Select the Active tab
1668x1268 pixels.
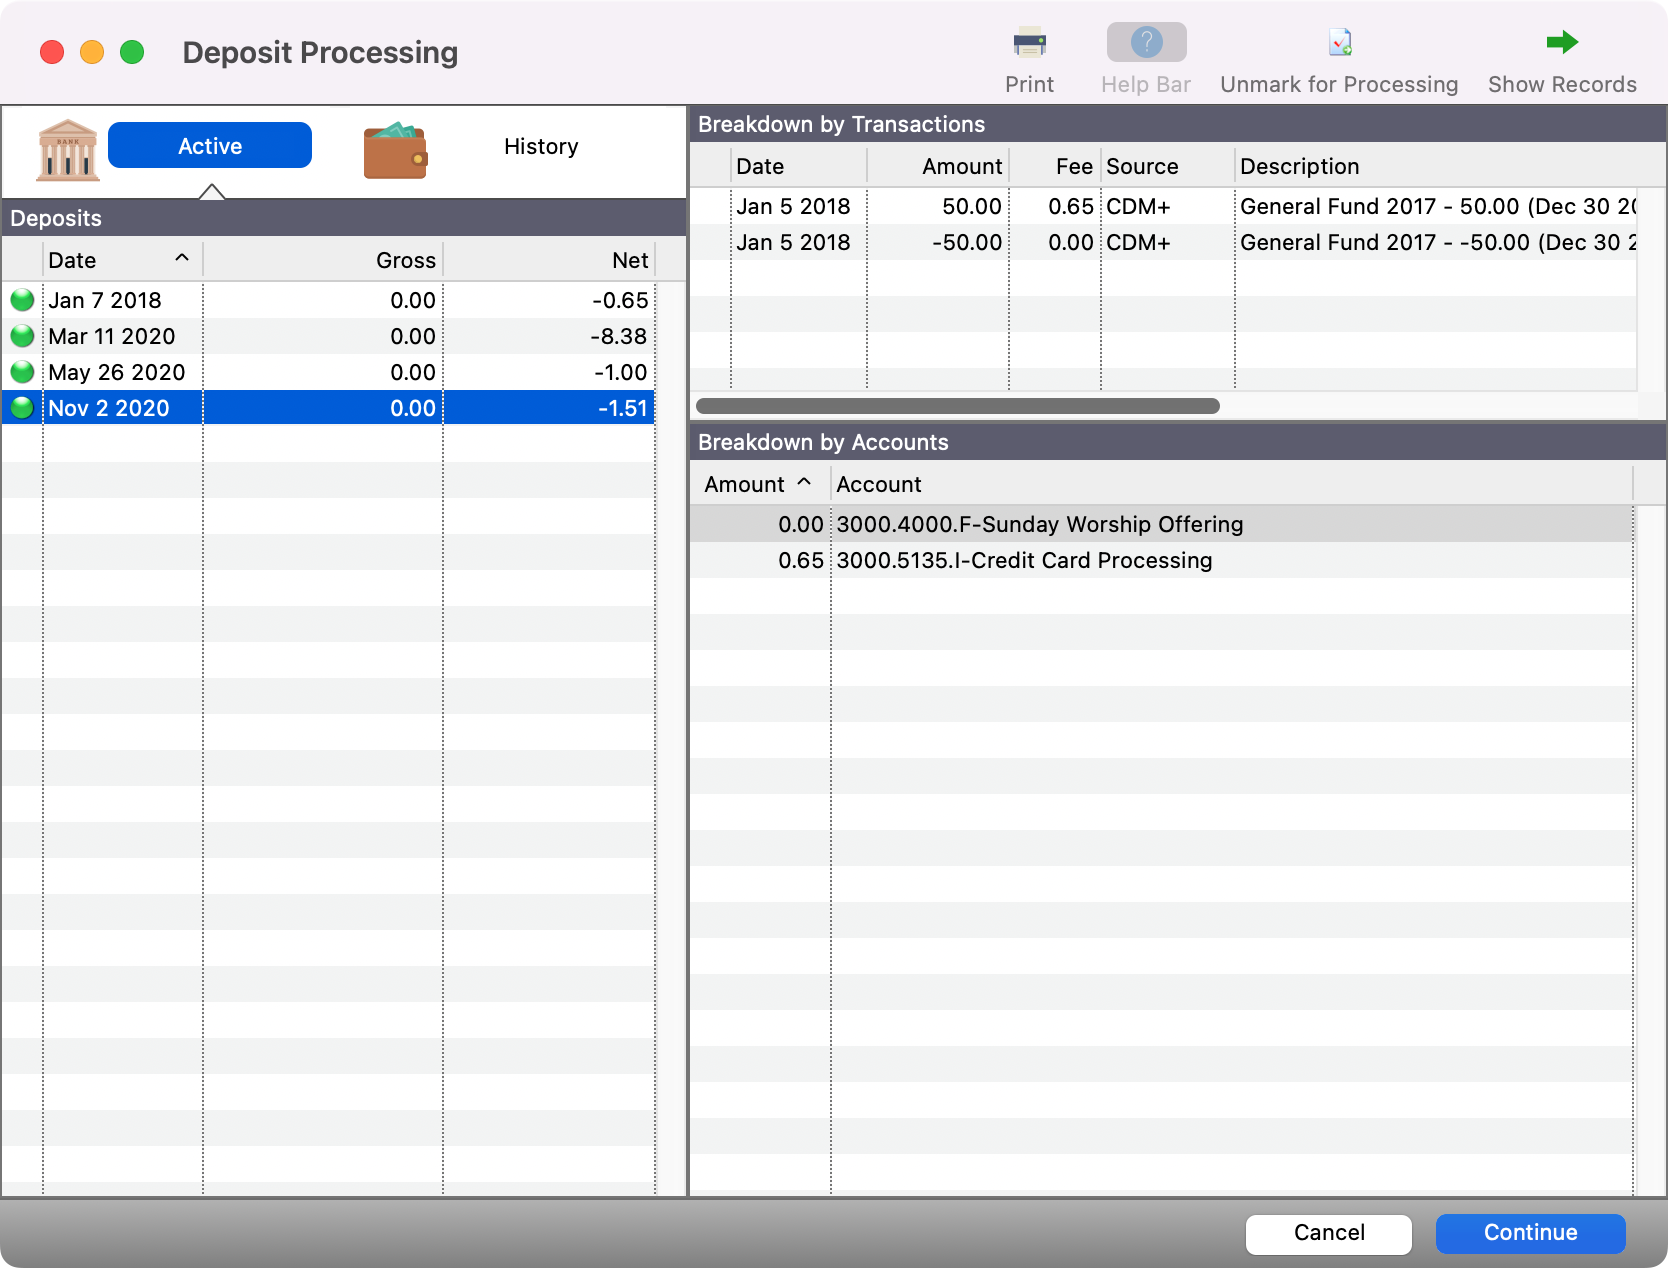click(210, 145)
